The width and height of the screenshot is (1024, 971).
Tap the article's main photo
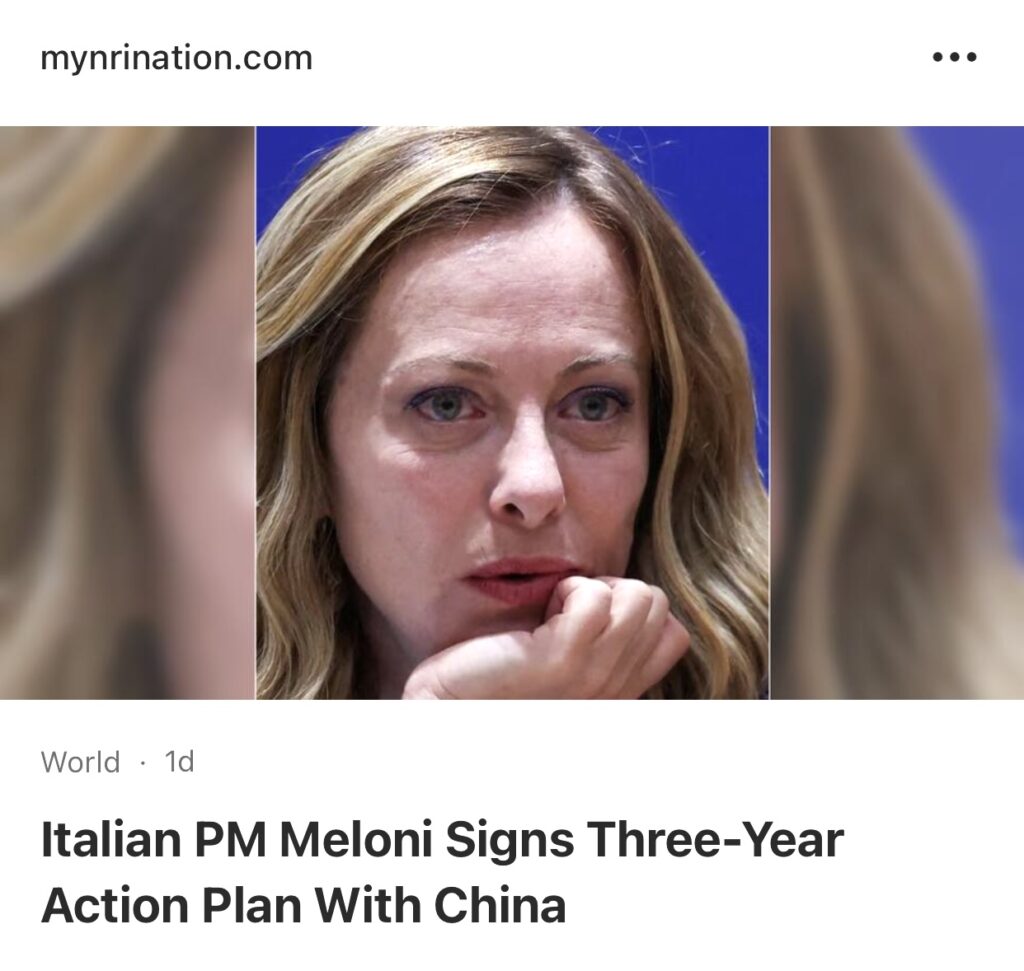512,412
